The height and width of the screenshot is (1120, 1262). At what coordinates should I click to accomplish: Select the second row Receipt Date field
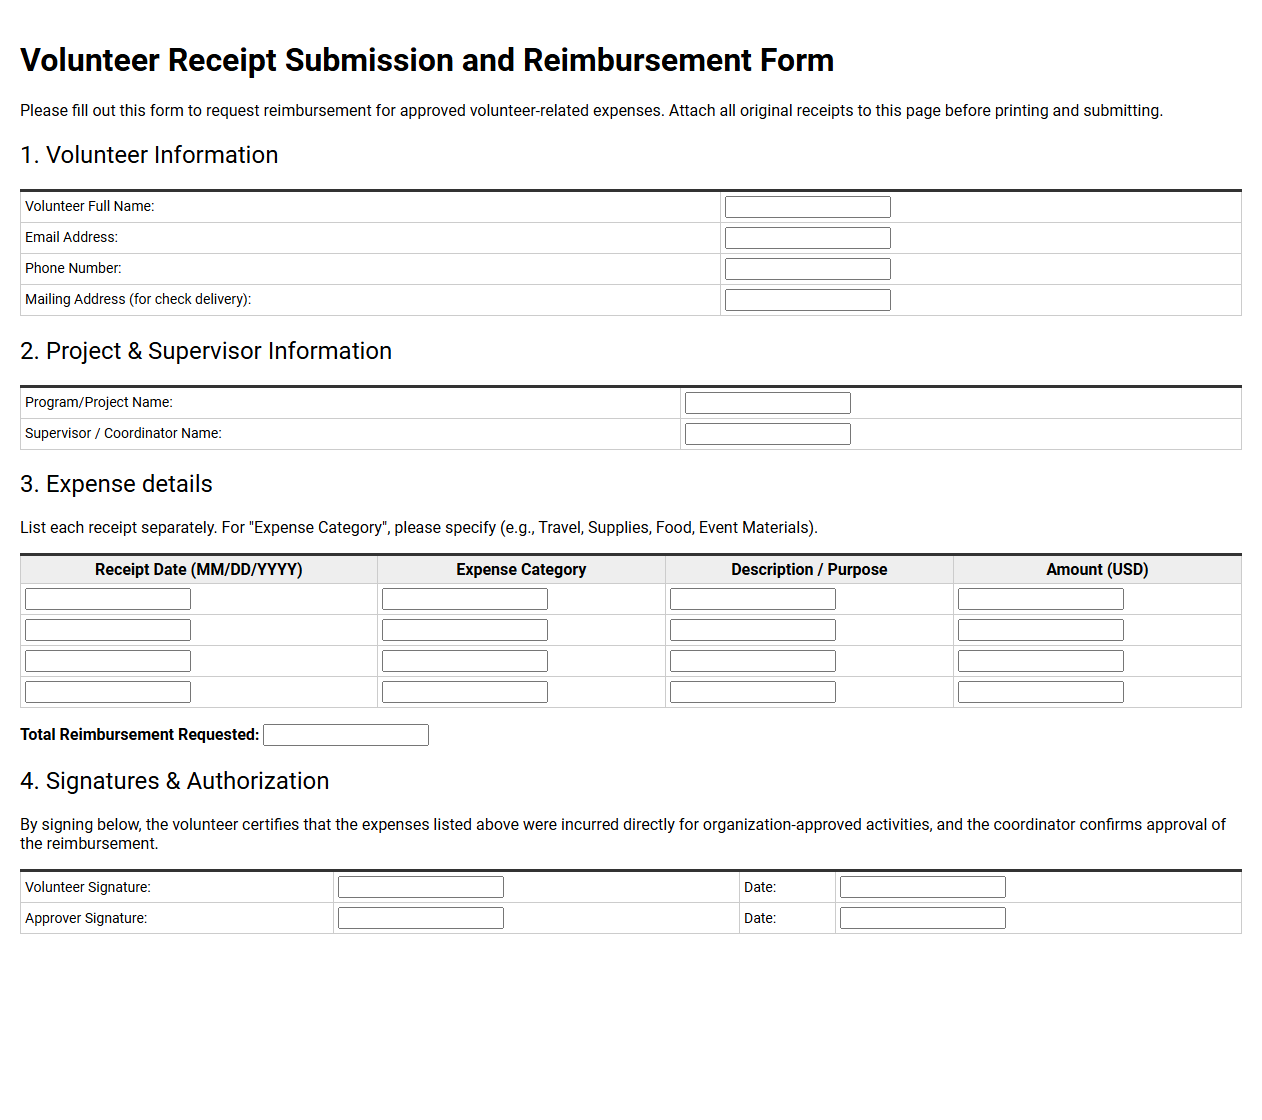click(x=108, y=630)
